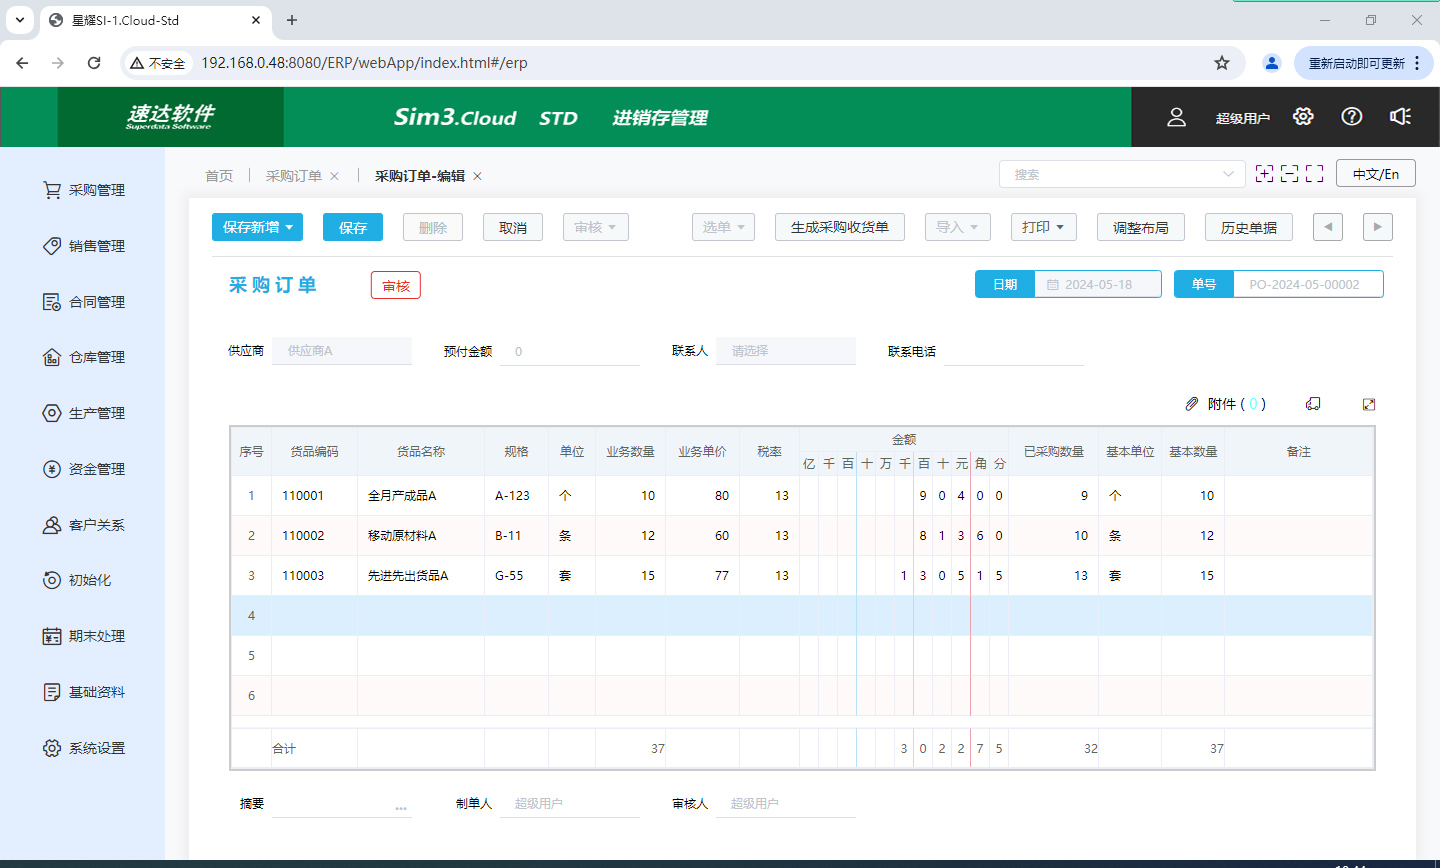The height and width of the screenshot is (868, 1440).
Task: Click the expand table icon beside attachments
Action: [1369, 404]
